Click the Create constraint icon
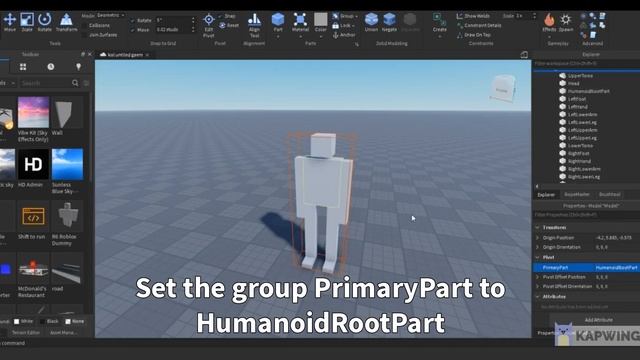The width and height of the screenshot is (640, 360). [440, 19]
